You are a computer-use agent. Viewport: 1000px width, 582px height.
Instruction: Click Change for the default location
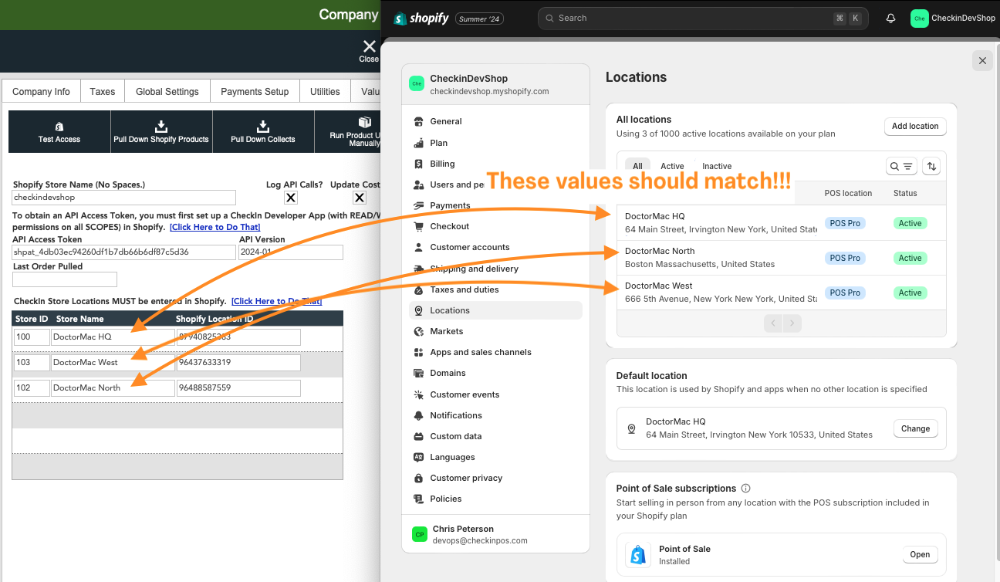[x=914, y=429]
